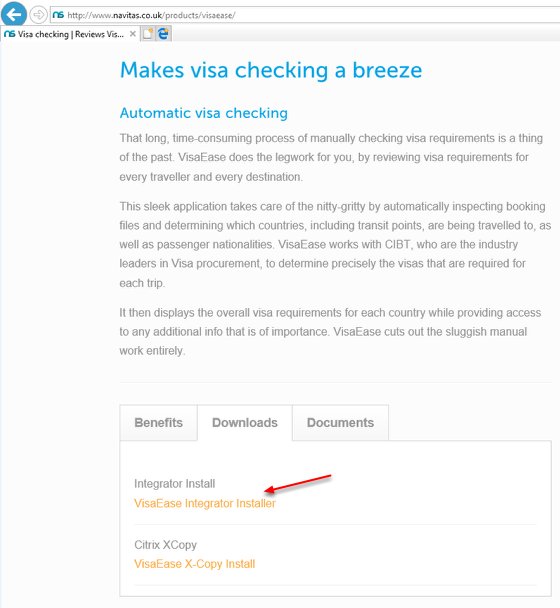Click the paragraph starting 'That long, time-consuming'
Image resolution: width=560 pixels, height=608 pixels.
(x=331, y=157)
